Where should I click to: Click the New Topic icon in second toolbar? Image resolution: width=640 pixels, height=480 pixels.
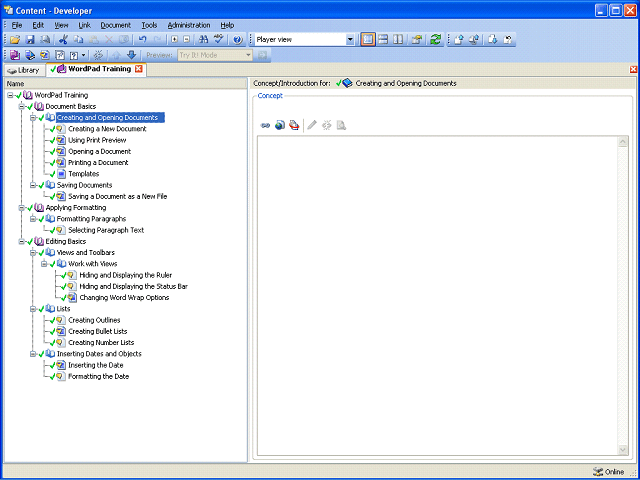pyautogui.click(x=45, y=55)
